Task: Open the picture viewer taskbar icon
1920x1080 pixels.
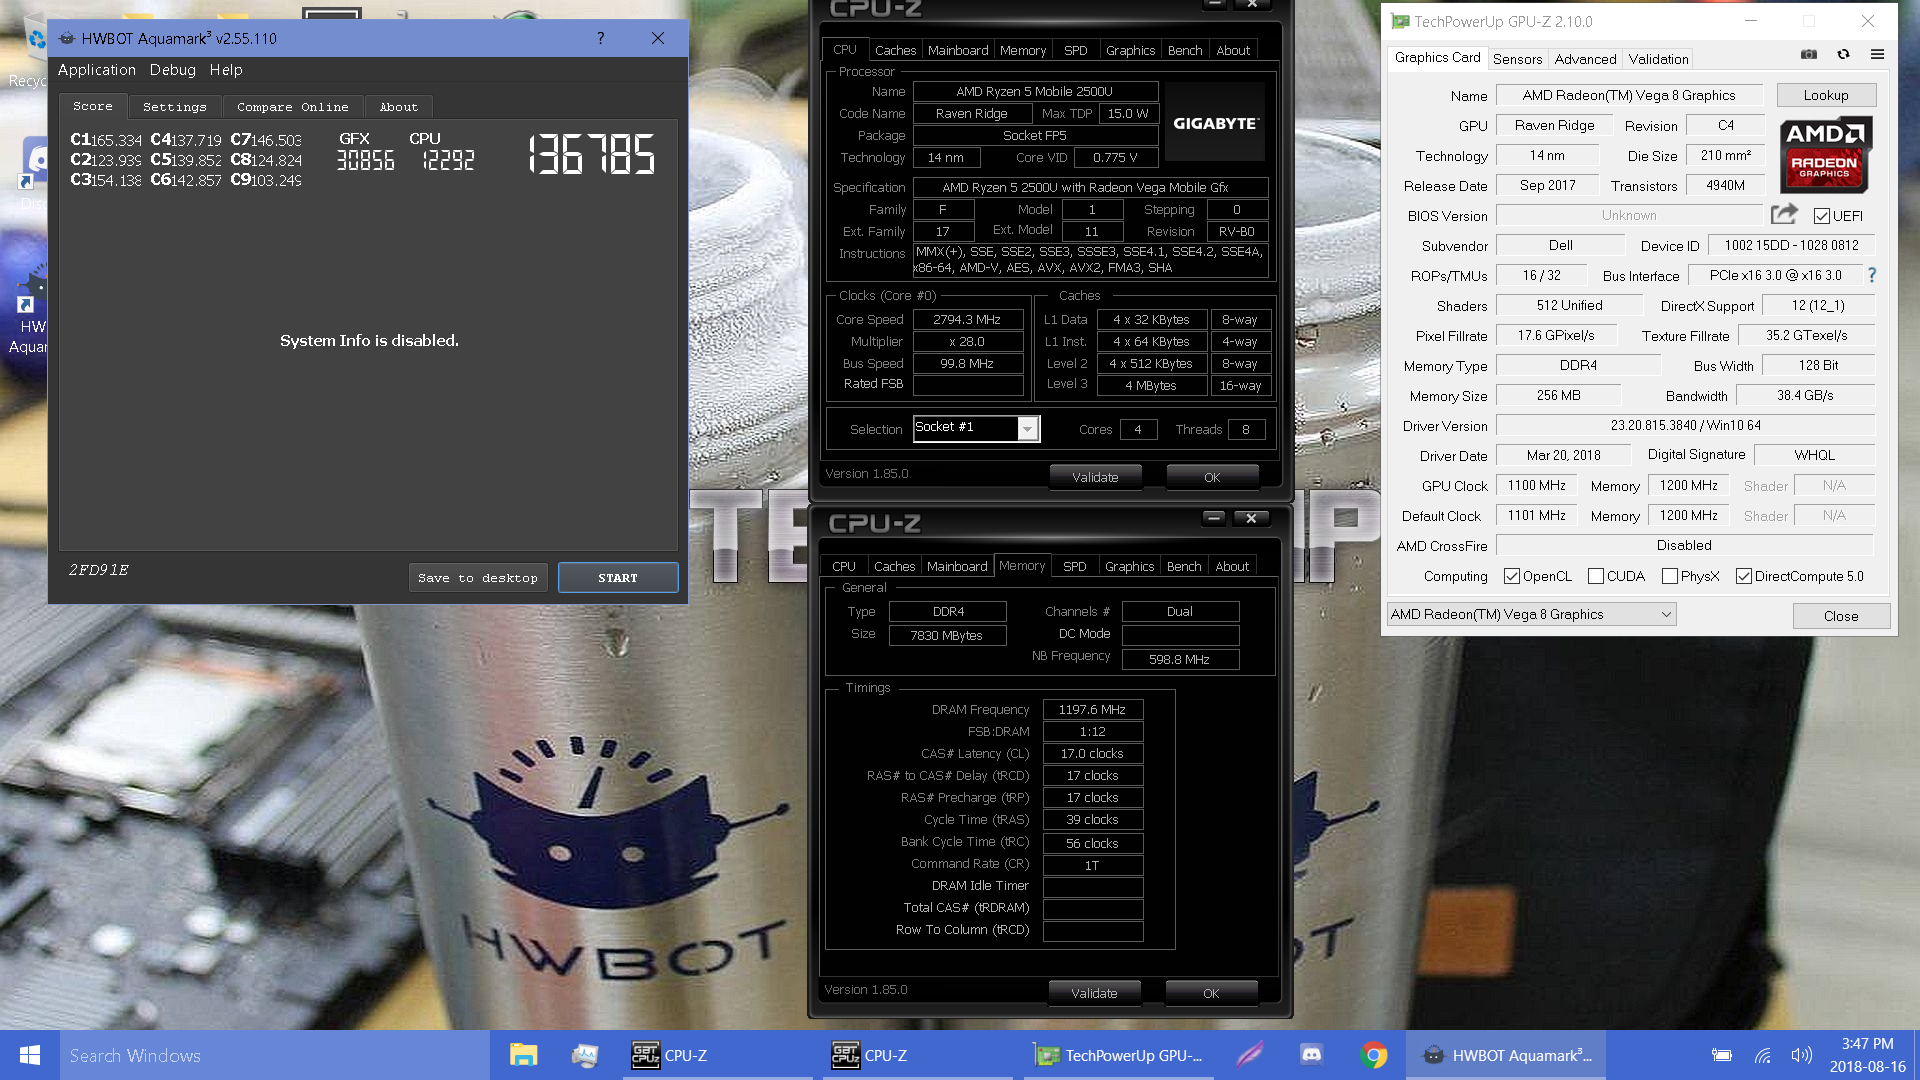Action: [585, 1055]
